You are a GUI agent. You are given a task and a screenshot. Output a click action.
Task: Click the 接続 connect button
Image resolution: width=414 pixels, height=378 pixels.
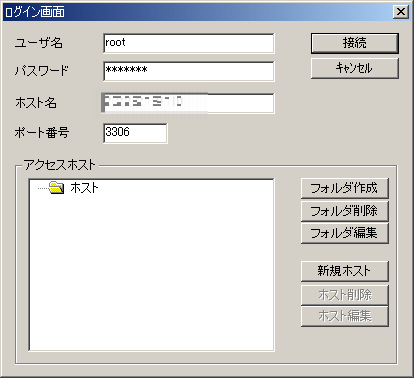pyautogui.click(x=355, y=43)
